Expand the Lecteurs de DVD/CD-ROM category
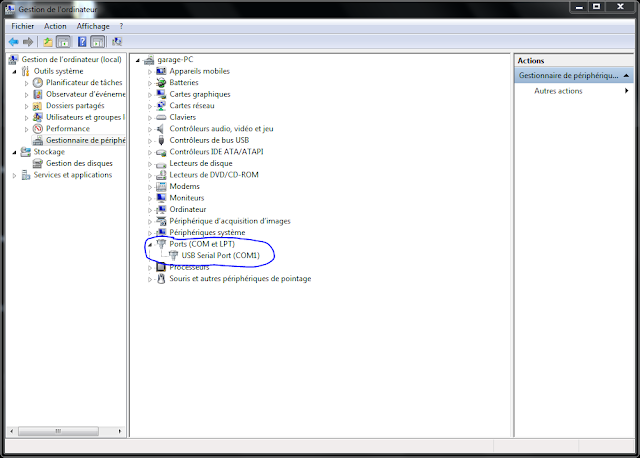Image resolution: width=640 pixels, height=458 pixels. 150,175
